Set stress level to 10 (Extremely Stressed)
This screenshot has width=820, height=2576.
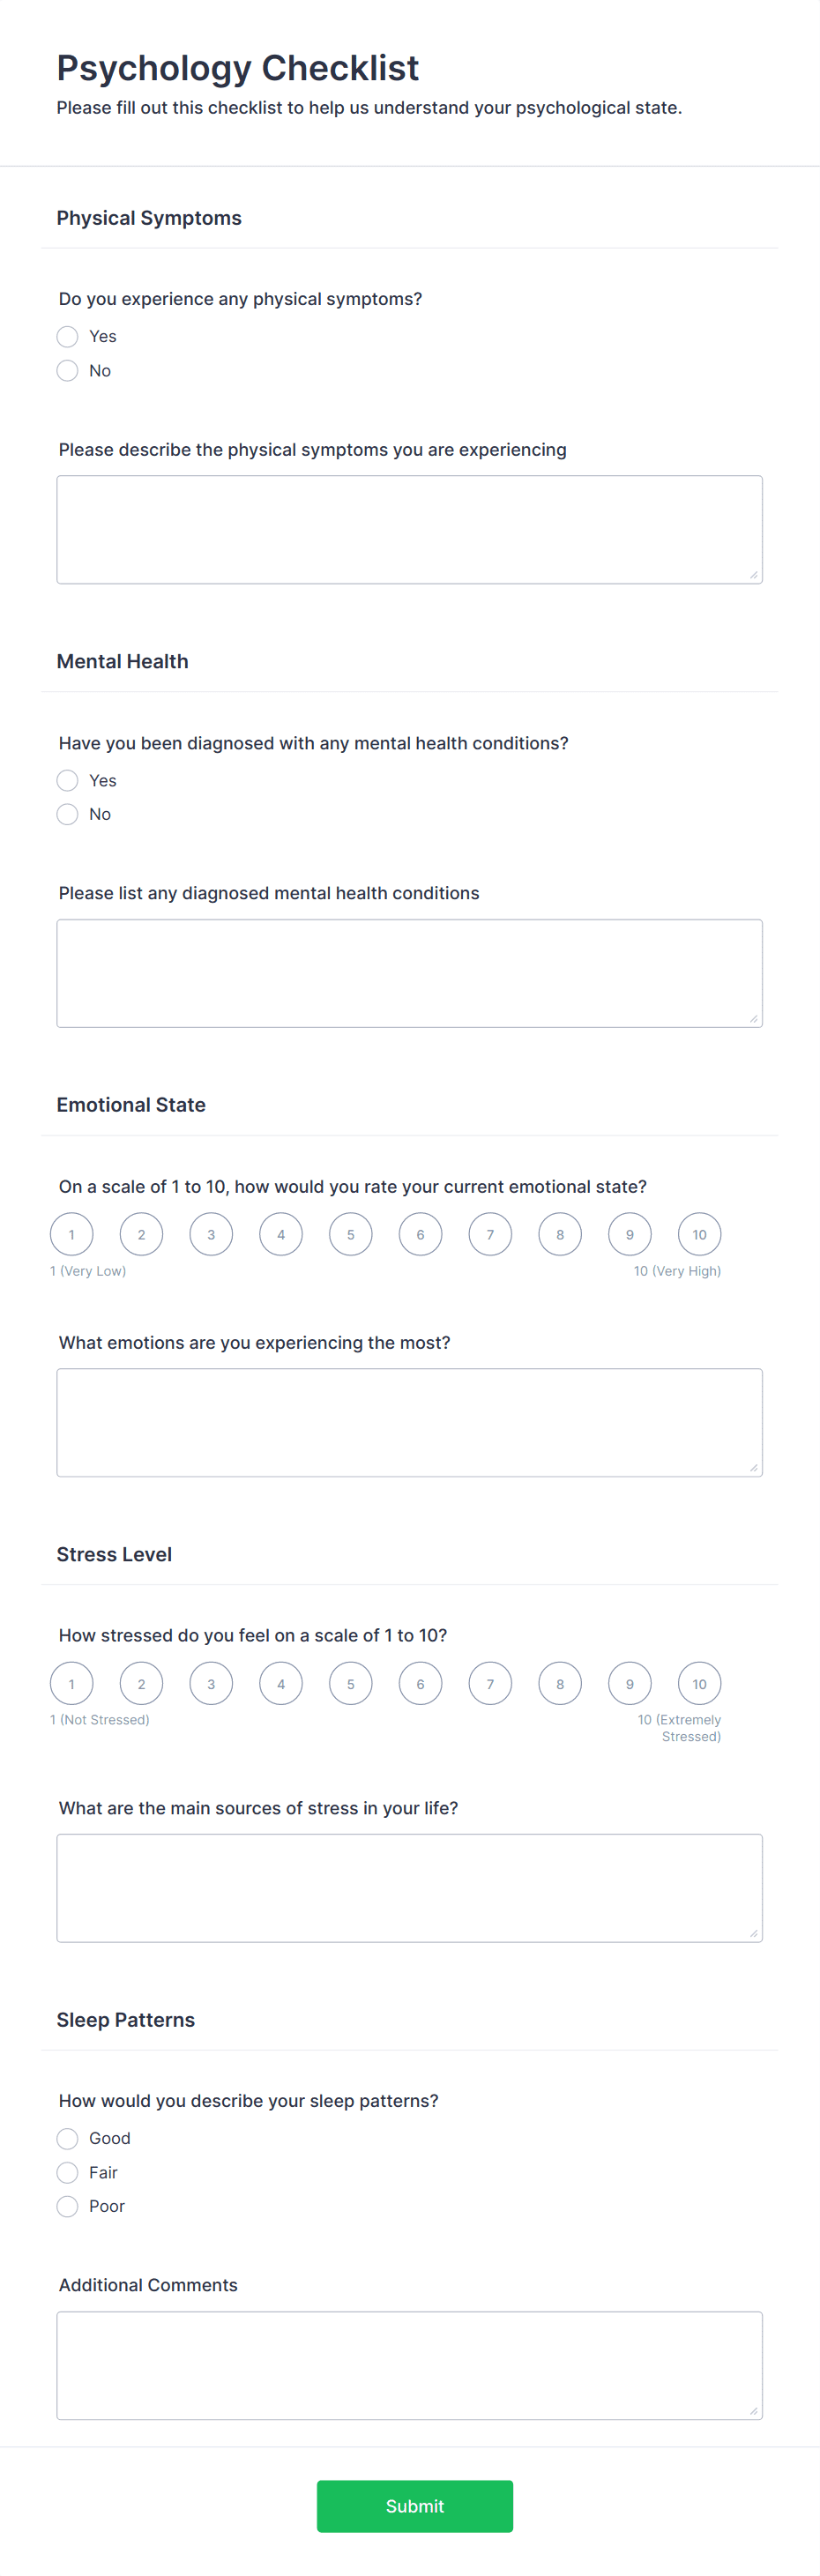coord(700,1684)
